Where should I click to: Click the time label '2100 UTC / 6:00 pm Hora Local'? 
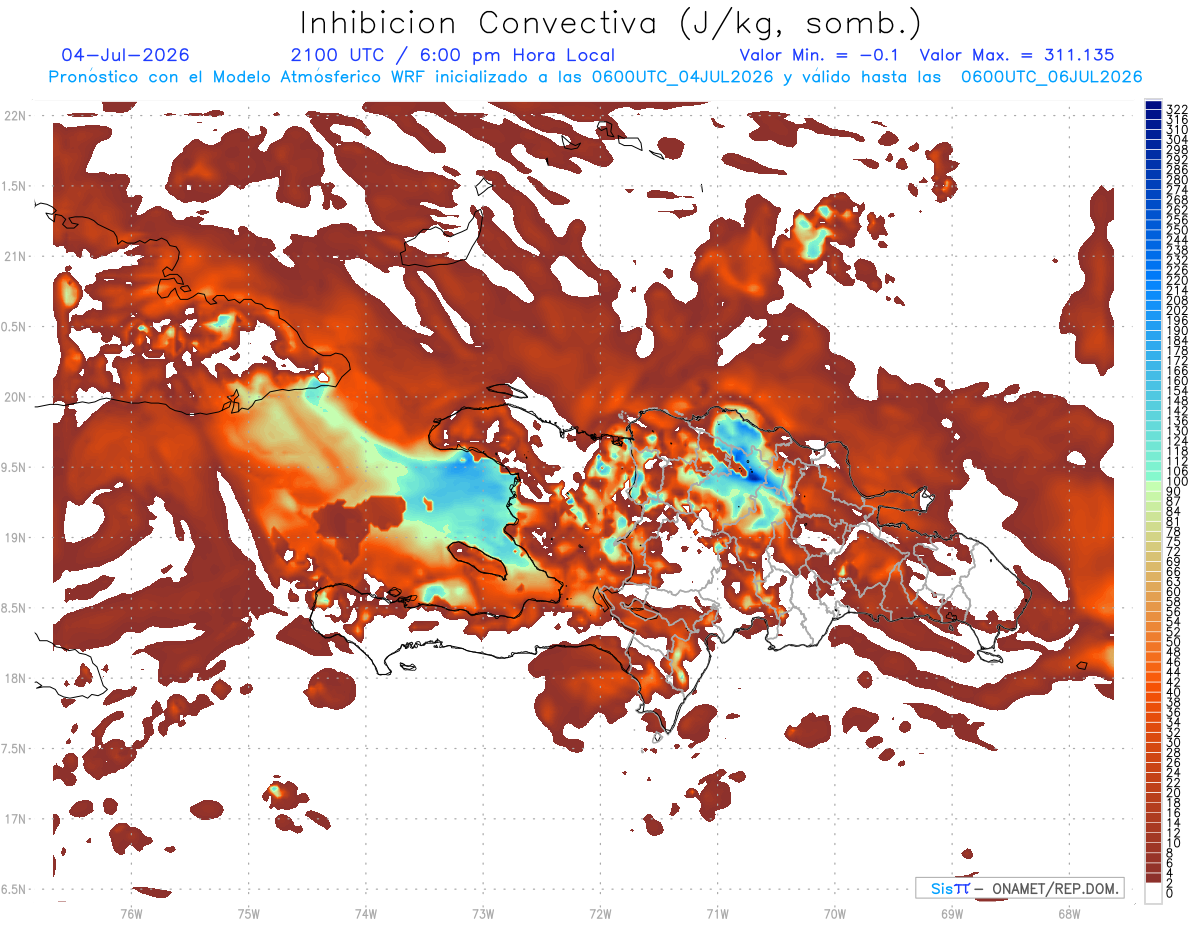pyautogui.click(x=452, y=56)
